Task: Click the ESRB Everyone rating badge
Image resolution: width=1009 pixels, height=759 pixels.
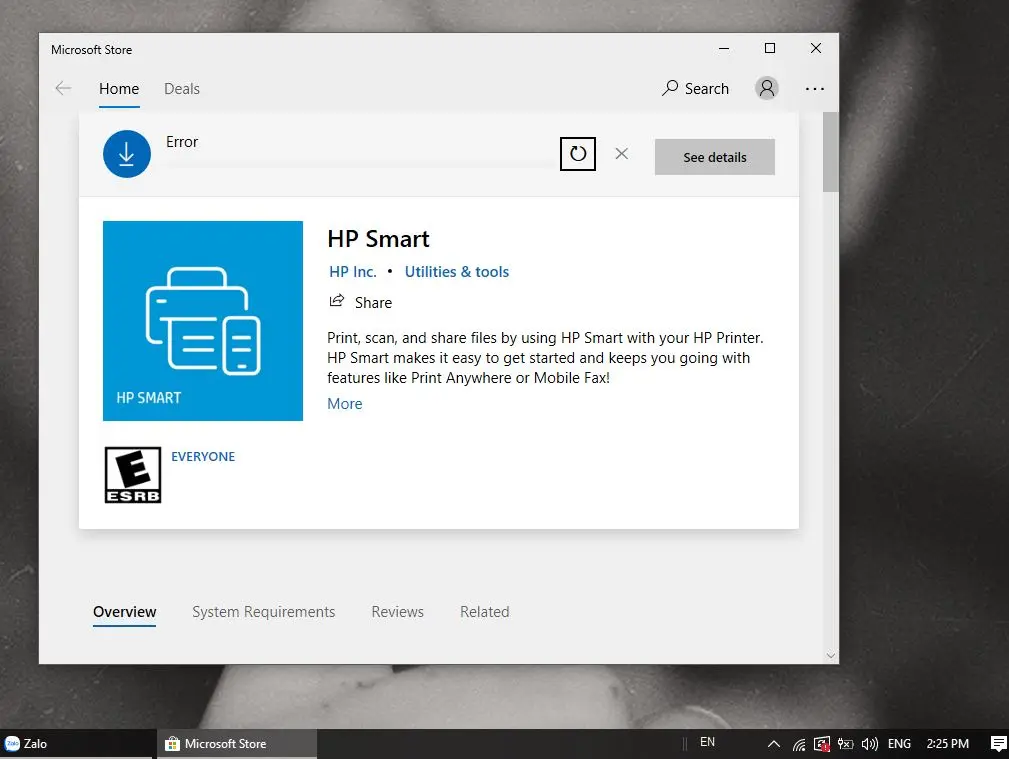Action: (133, 474)
